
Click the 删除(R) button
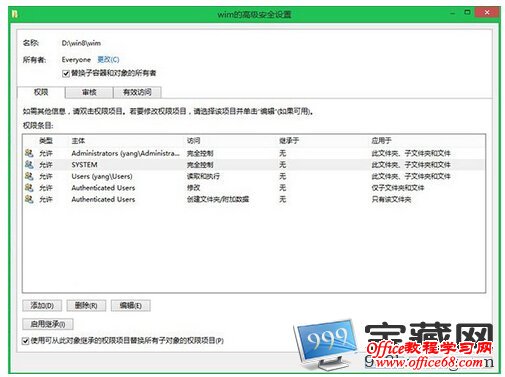[x=86, y=305]
